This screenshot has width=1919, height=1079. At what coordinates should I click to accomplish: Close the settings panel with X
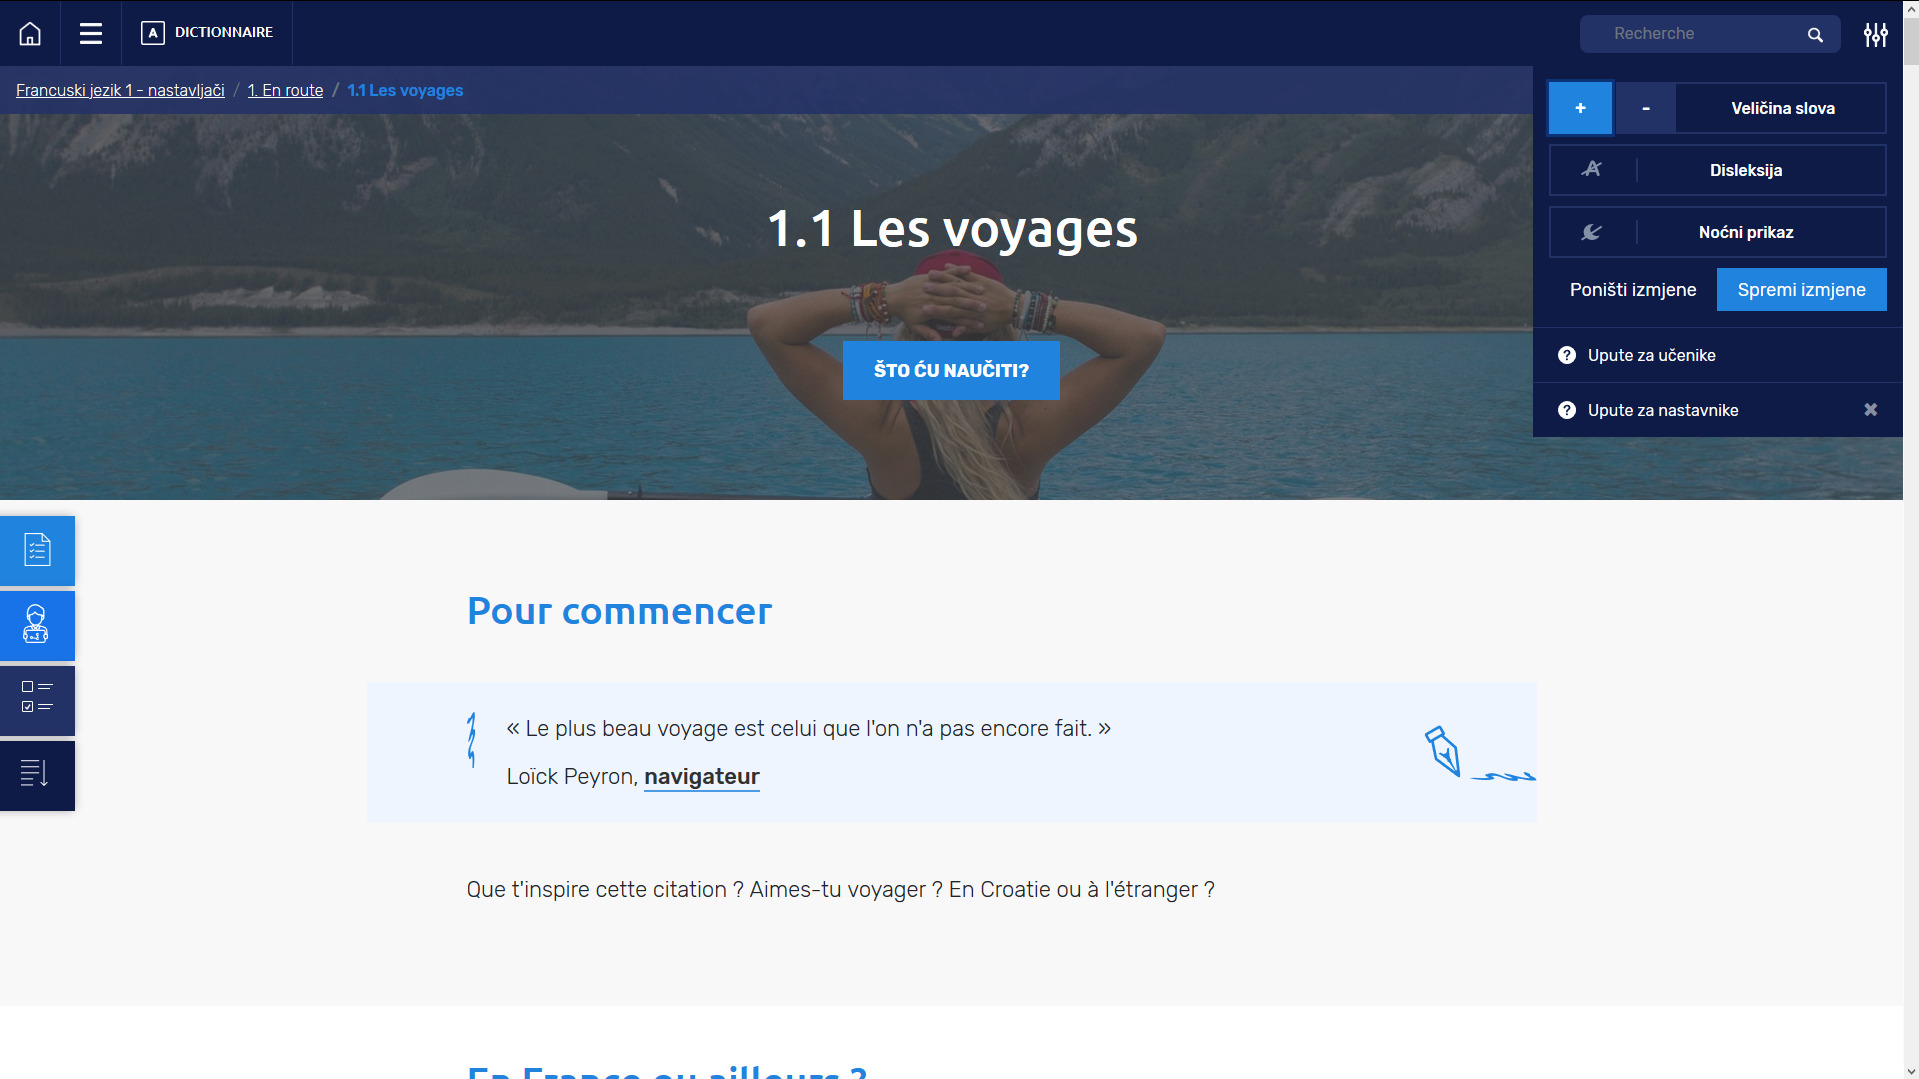pyautogui.click(x=1871, y=410)
